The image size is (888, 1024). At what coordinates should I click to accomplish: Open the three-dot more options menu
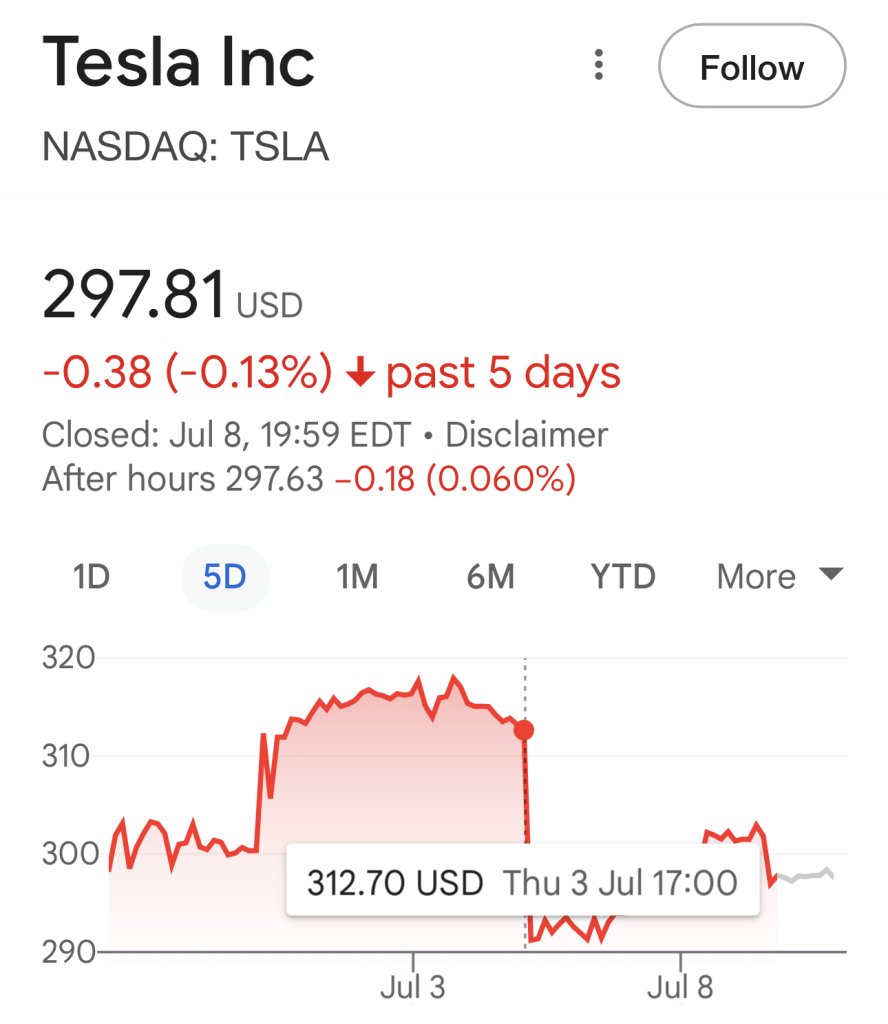pyautogui.click(x=598, y=65)
